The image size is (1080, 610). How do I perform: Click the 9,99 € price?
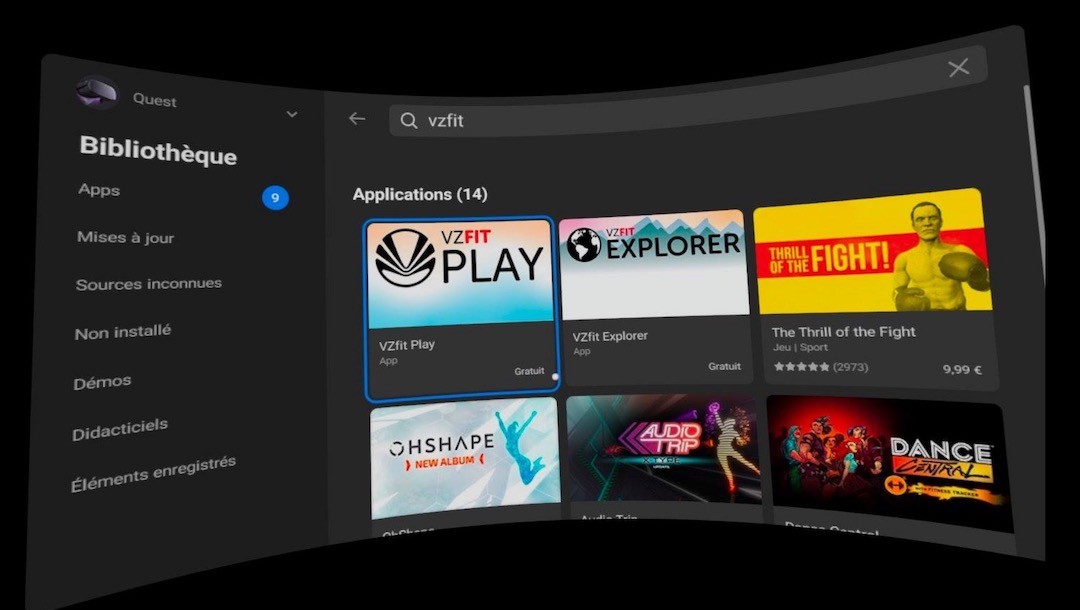click(962, 370)
